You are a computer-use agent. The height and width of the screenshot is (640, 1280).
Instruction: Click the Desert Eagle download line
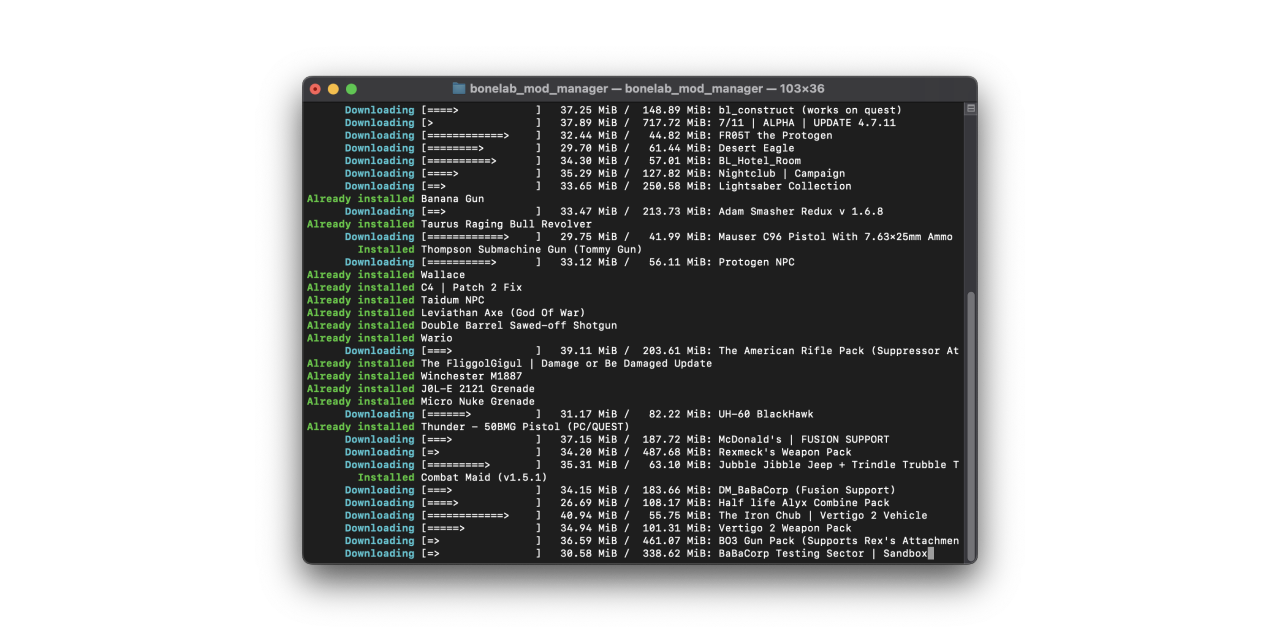coord(756,148)
